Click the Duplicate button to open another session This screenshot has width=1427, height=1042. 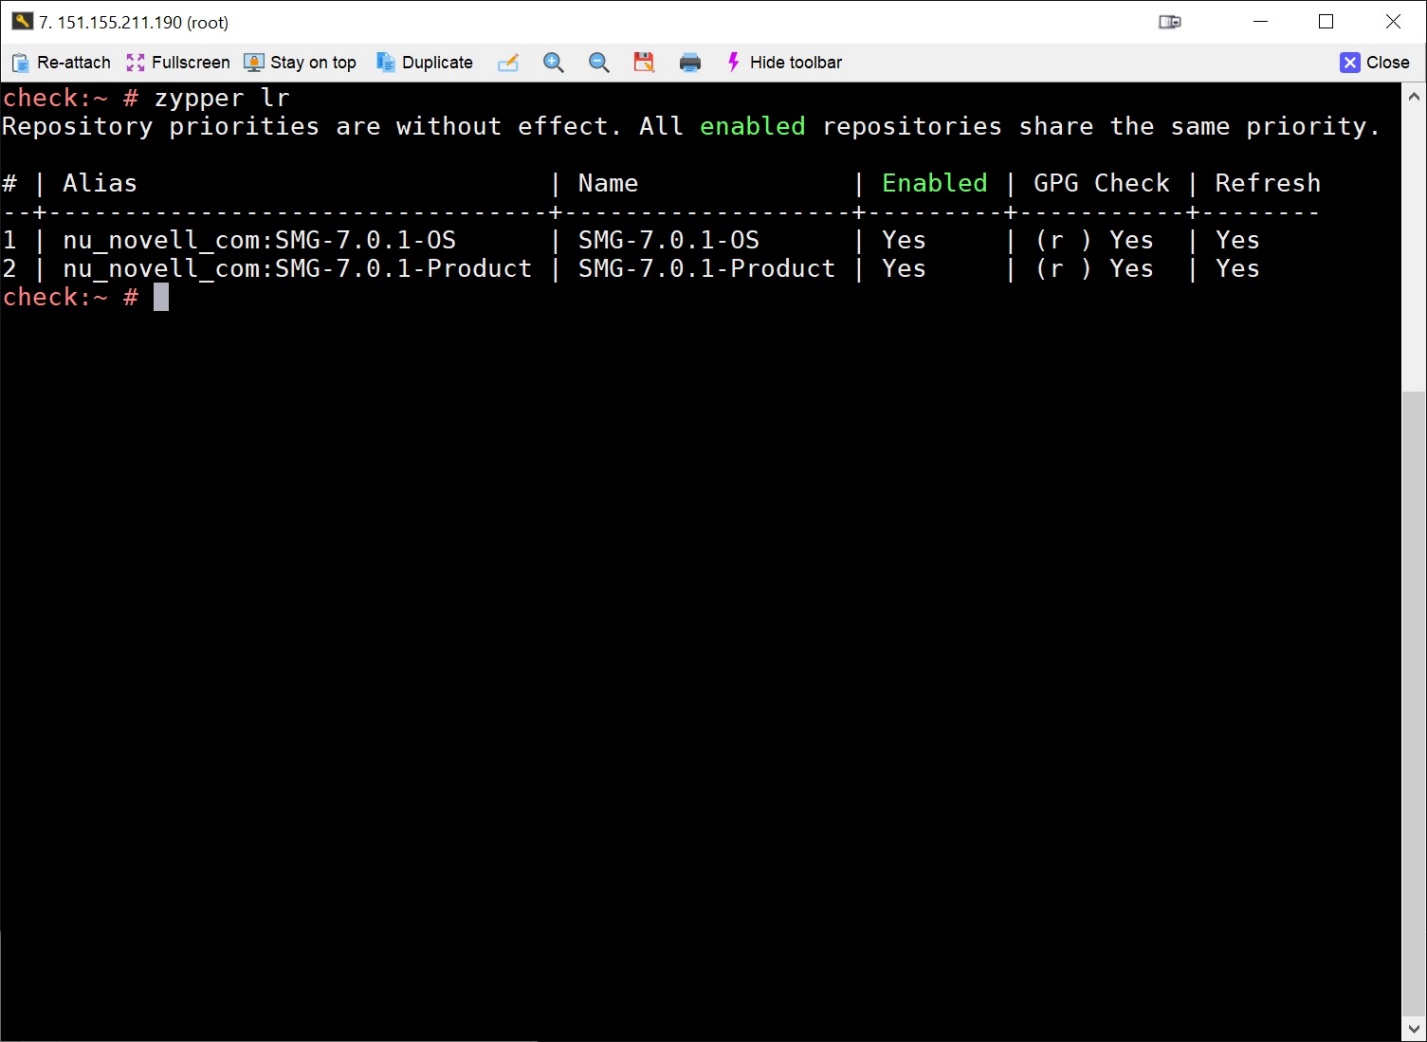click(x=425, y=62)
